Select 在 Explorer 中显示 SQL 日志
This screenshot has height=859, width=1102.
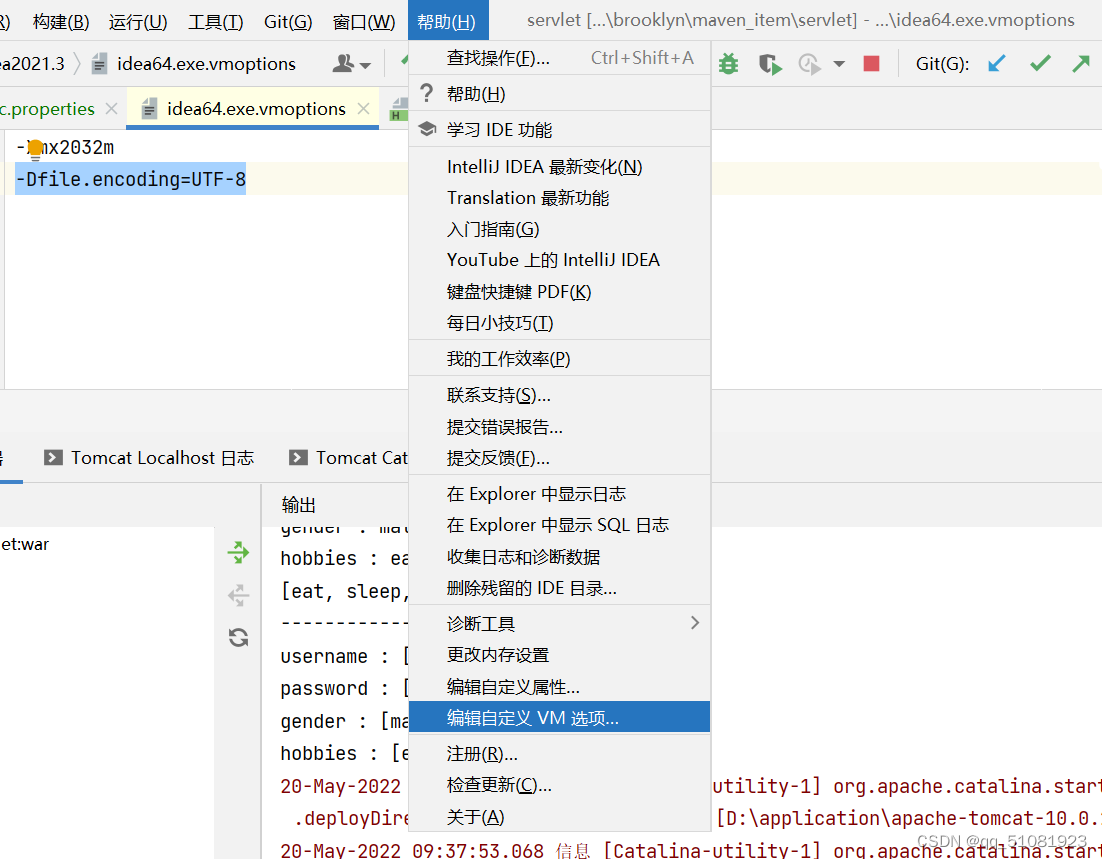click(559, 525)
